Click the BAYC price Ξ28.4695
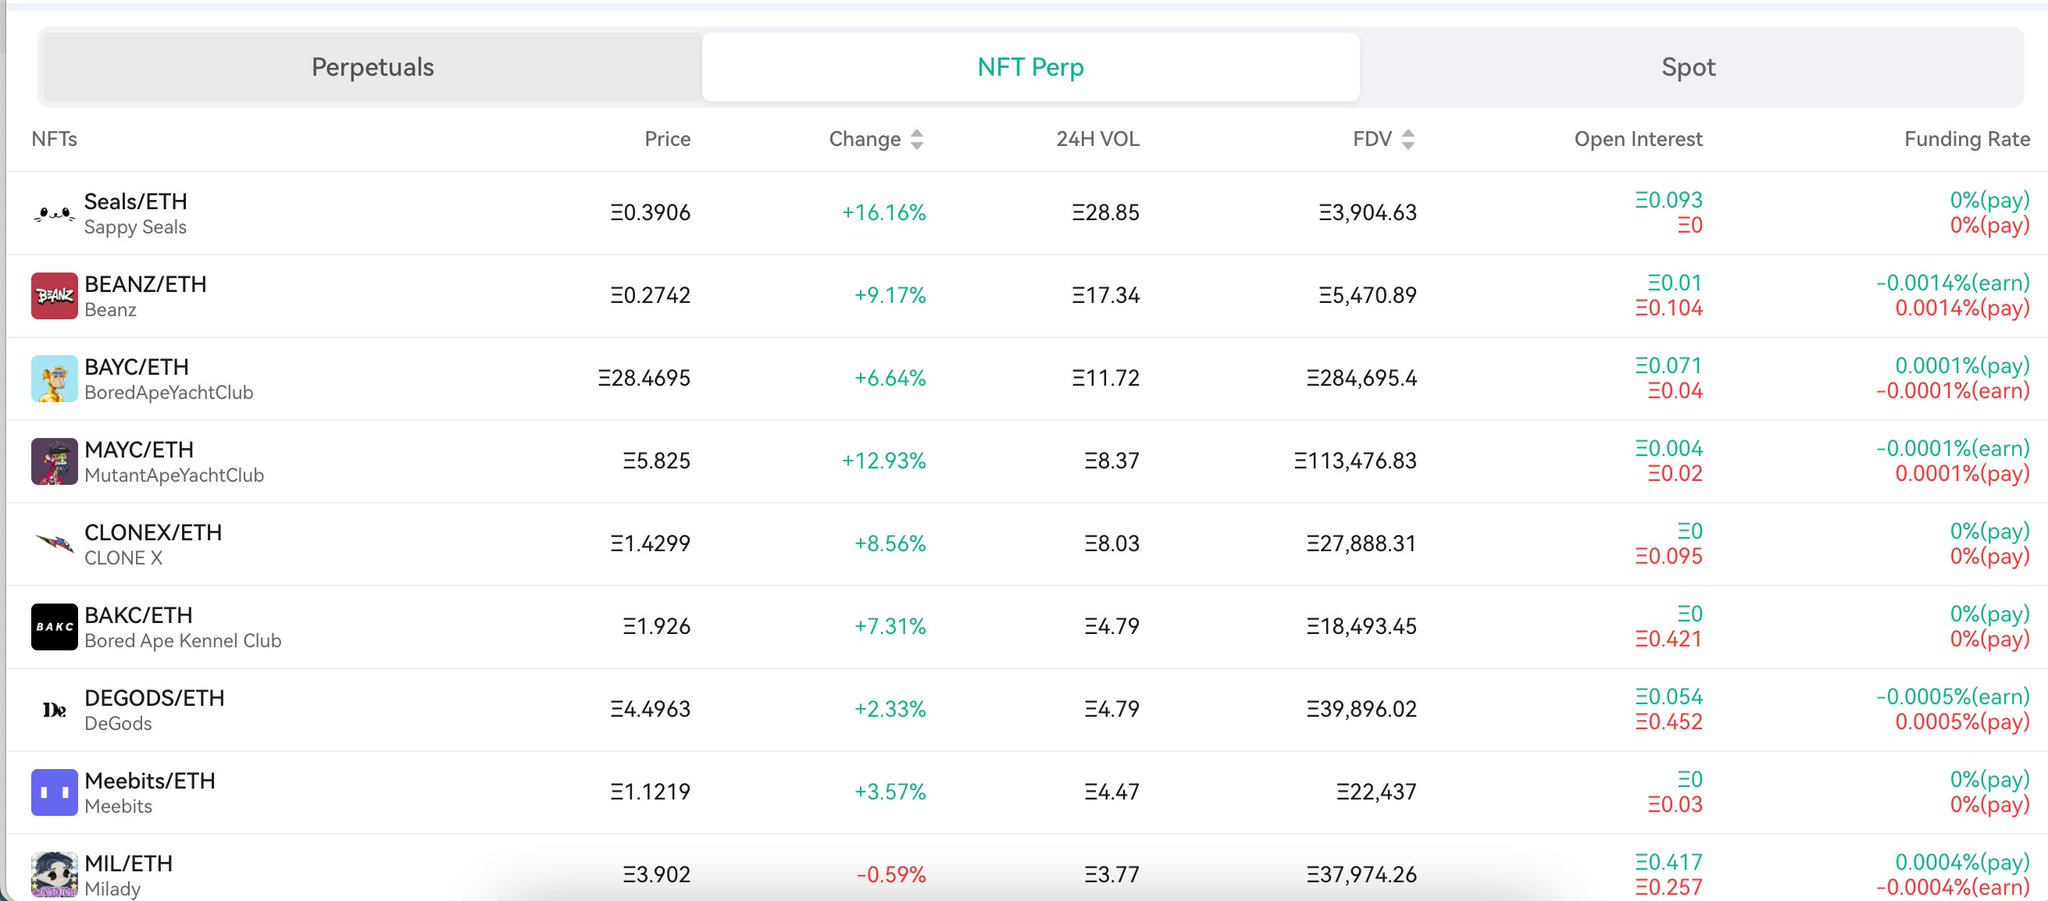This screenshot has height=901, width=2048. [644, 379]
